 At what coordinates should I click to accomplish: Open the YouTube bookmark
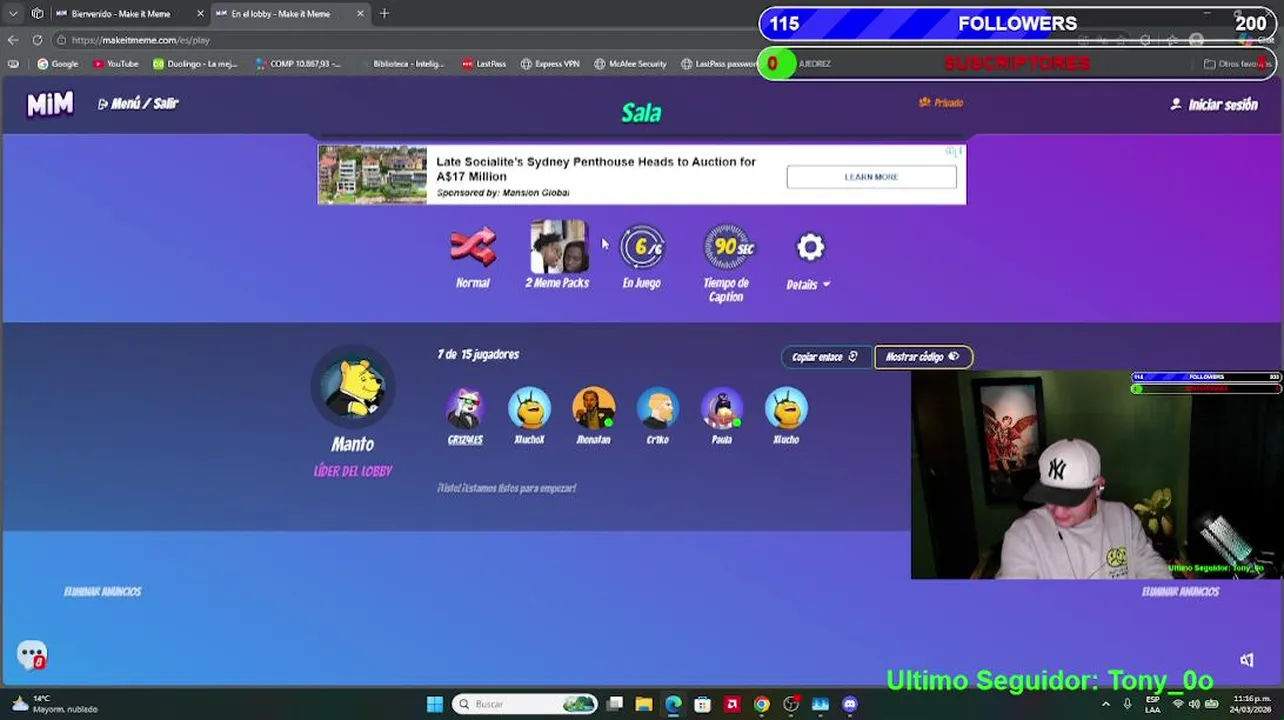pos(116,64)
